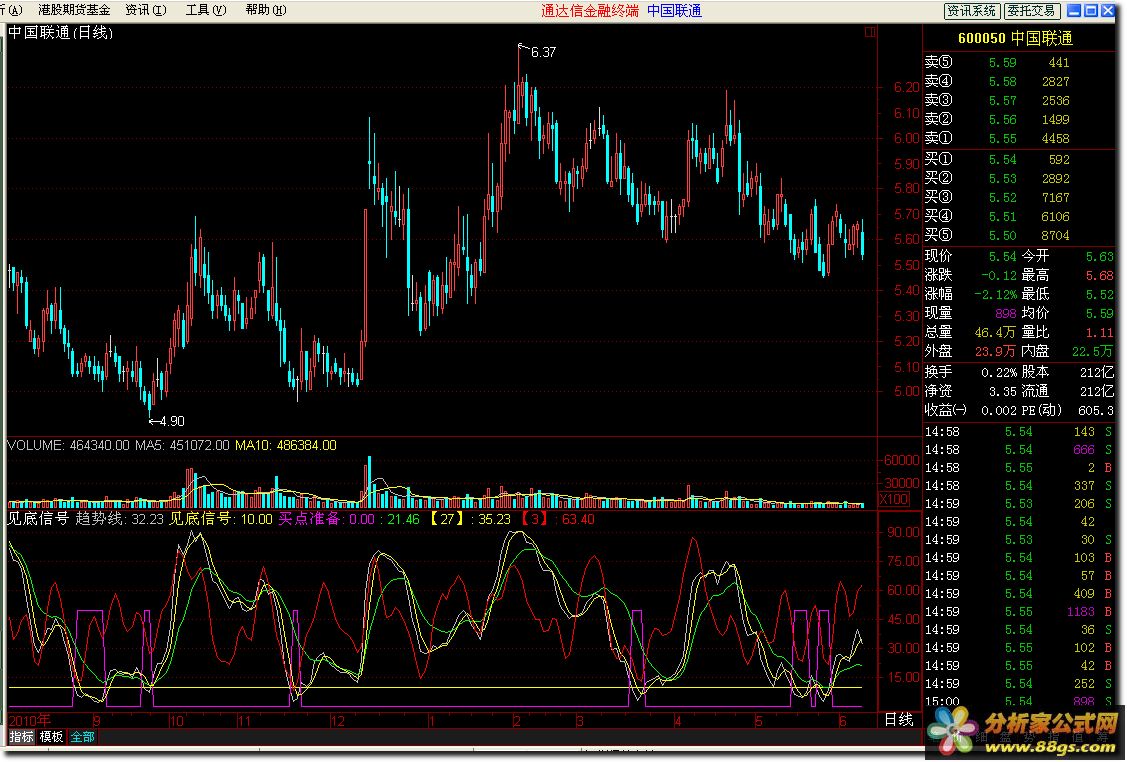Screen dimensions: 1127x762
Task: Switch to the 指标 tab at bottom
Action: point(21,736)
